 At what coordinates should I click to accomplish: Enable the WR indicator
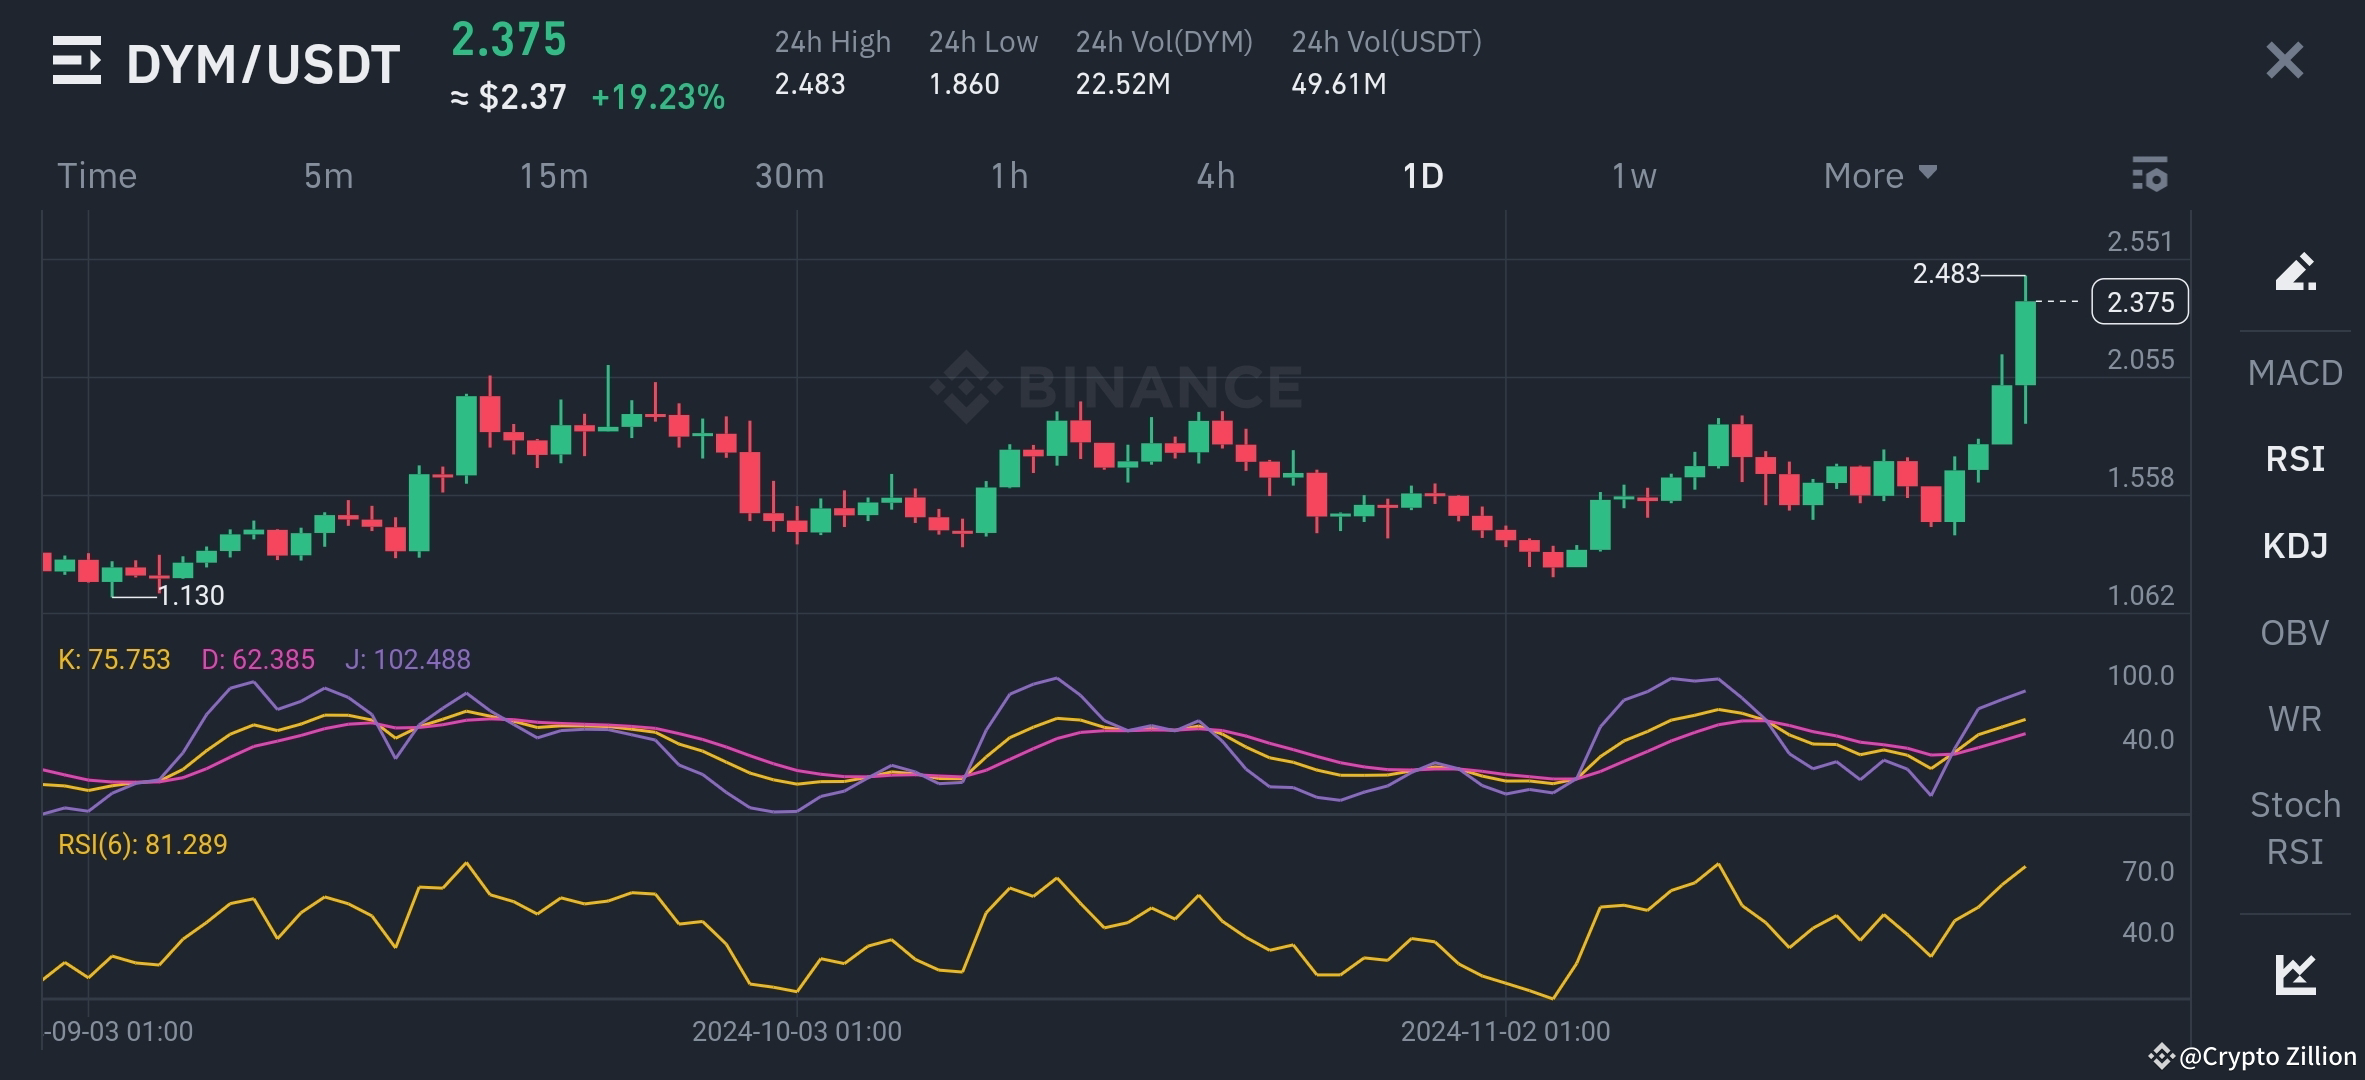2297,718
